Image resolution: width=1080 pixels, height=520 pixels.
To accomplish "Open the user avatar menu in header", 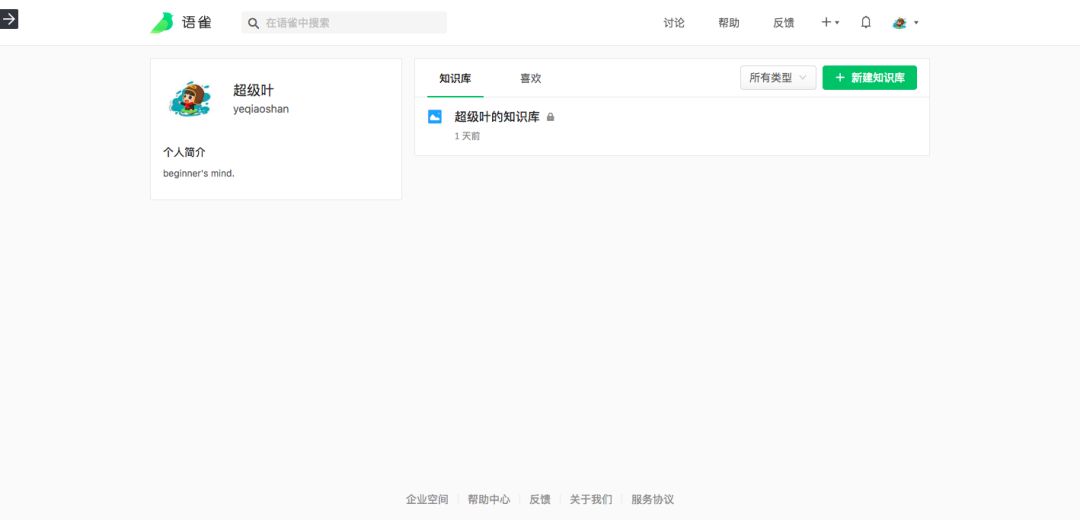I will [x=905, y=23].
